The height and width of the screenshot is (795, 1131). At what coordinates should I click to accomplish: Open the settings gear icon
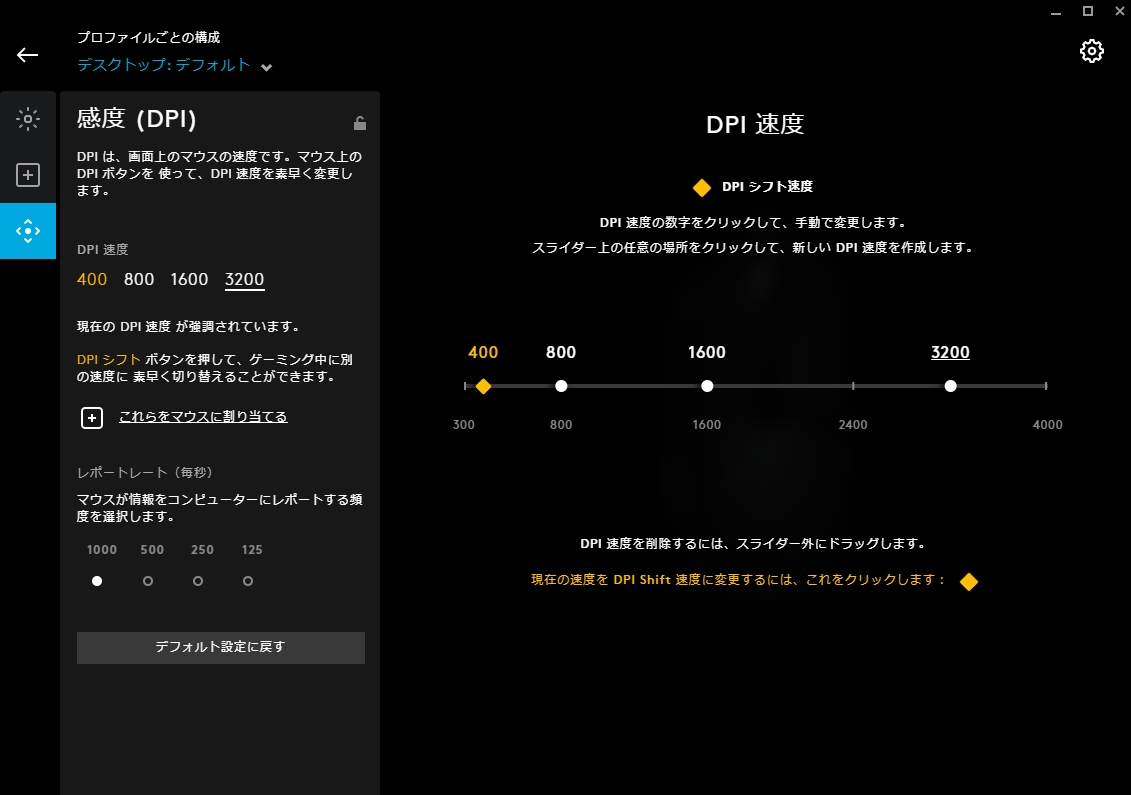(x=1091, y=51)
